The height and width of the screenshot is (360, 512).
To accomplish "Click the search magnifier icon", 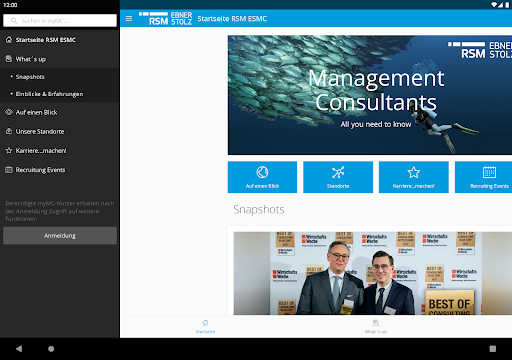I will [x=14, y=21].
